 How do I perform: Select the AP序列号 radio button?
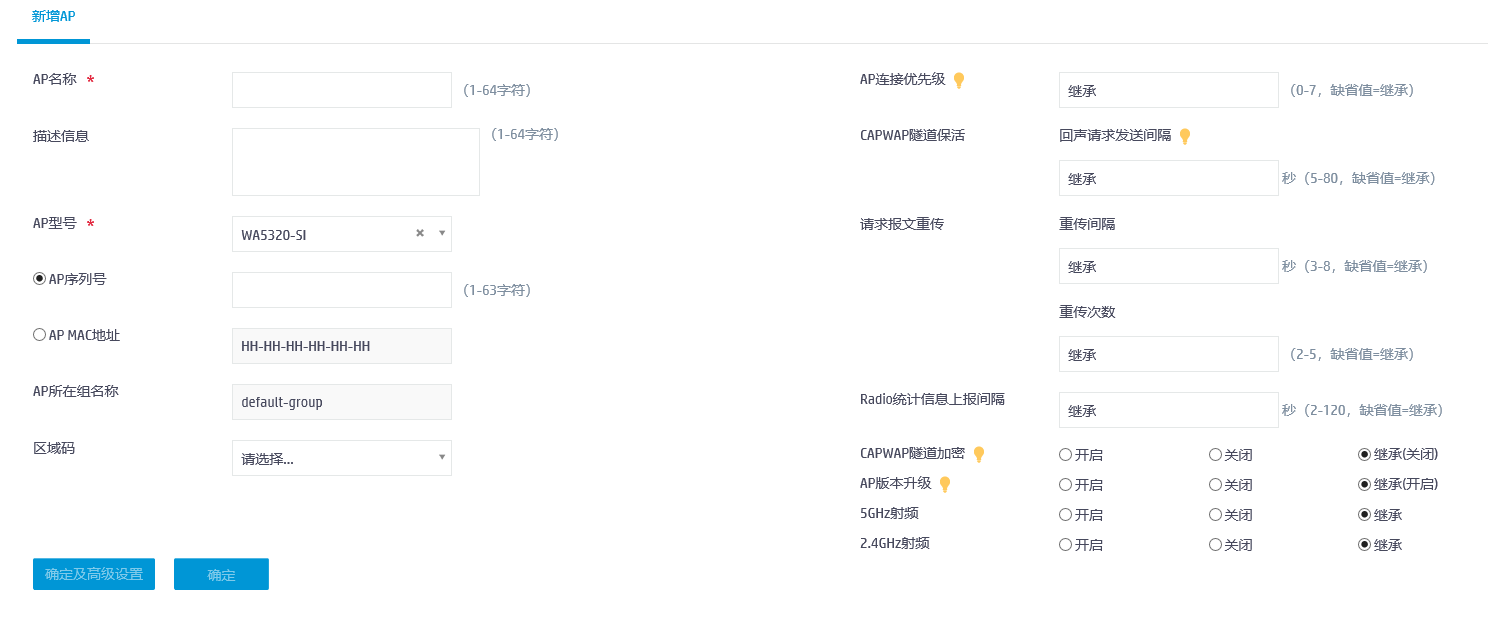tap(40, 279)
